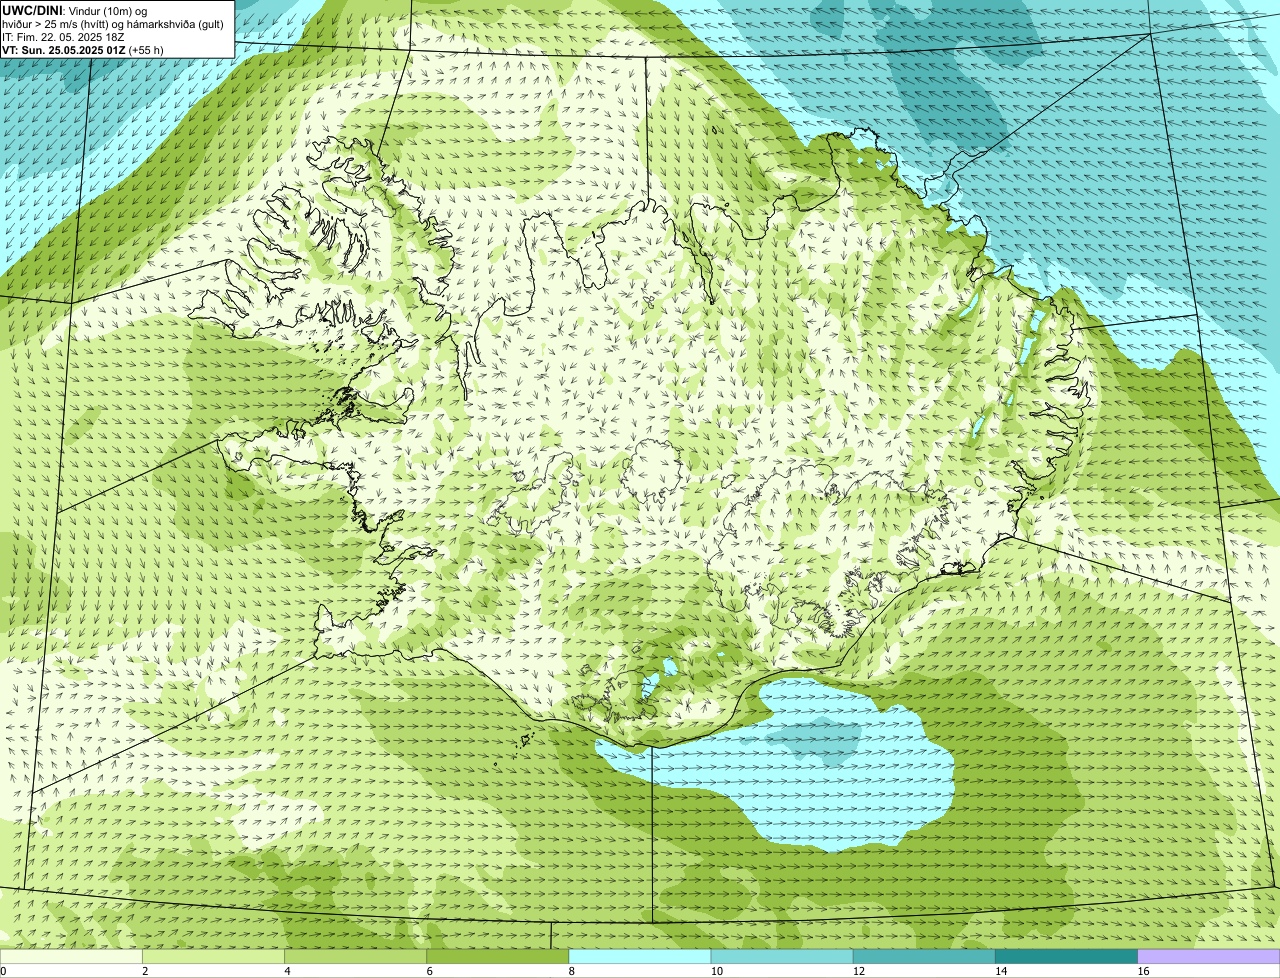1280x978 pixels.
Task: Click the "UWC/DINI: Vindur (10m) og" title line
Action: (x=75, y=10)
